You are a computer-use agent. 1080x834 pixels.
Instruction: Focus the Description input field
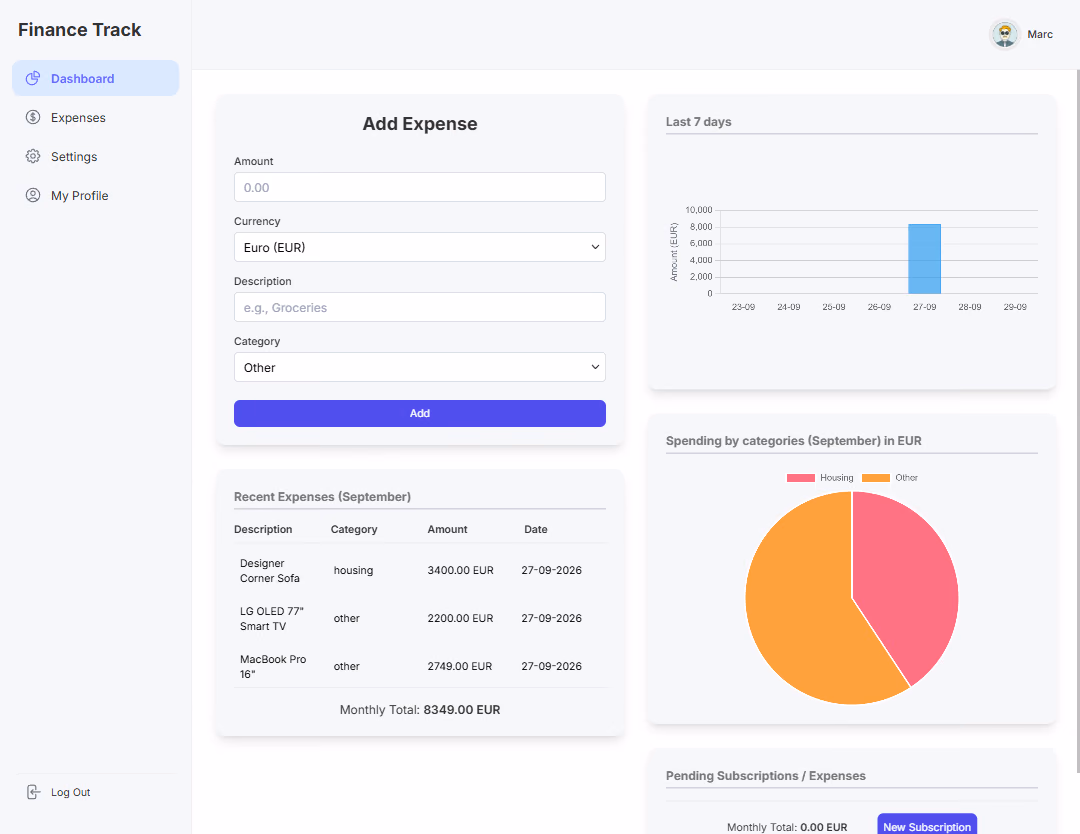419,307
